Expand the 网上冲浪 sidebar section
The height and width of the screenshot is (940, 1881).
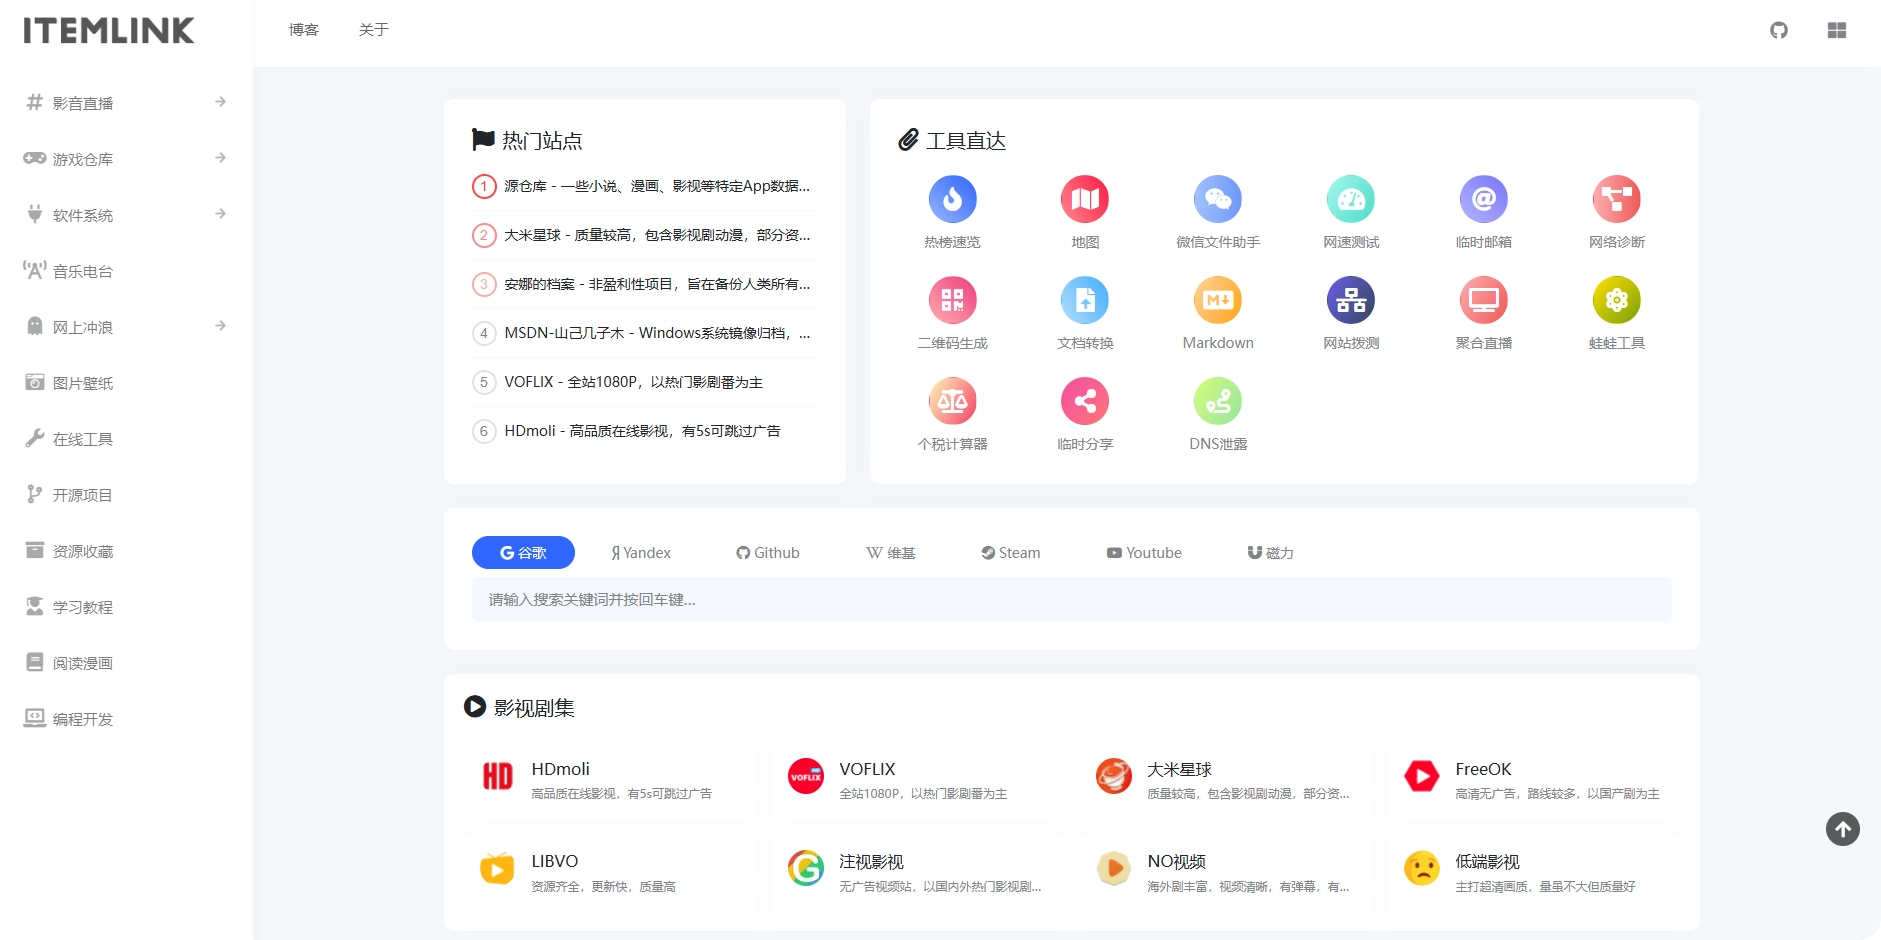pyautogui.click(x=220, y=326)
